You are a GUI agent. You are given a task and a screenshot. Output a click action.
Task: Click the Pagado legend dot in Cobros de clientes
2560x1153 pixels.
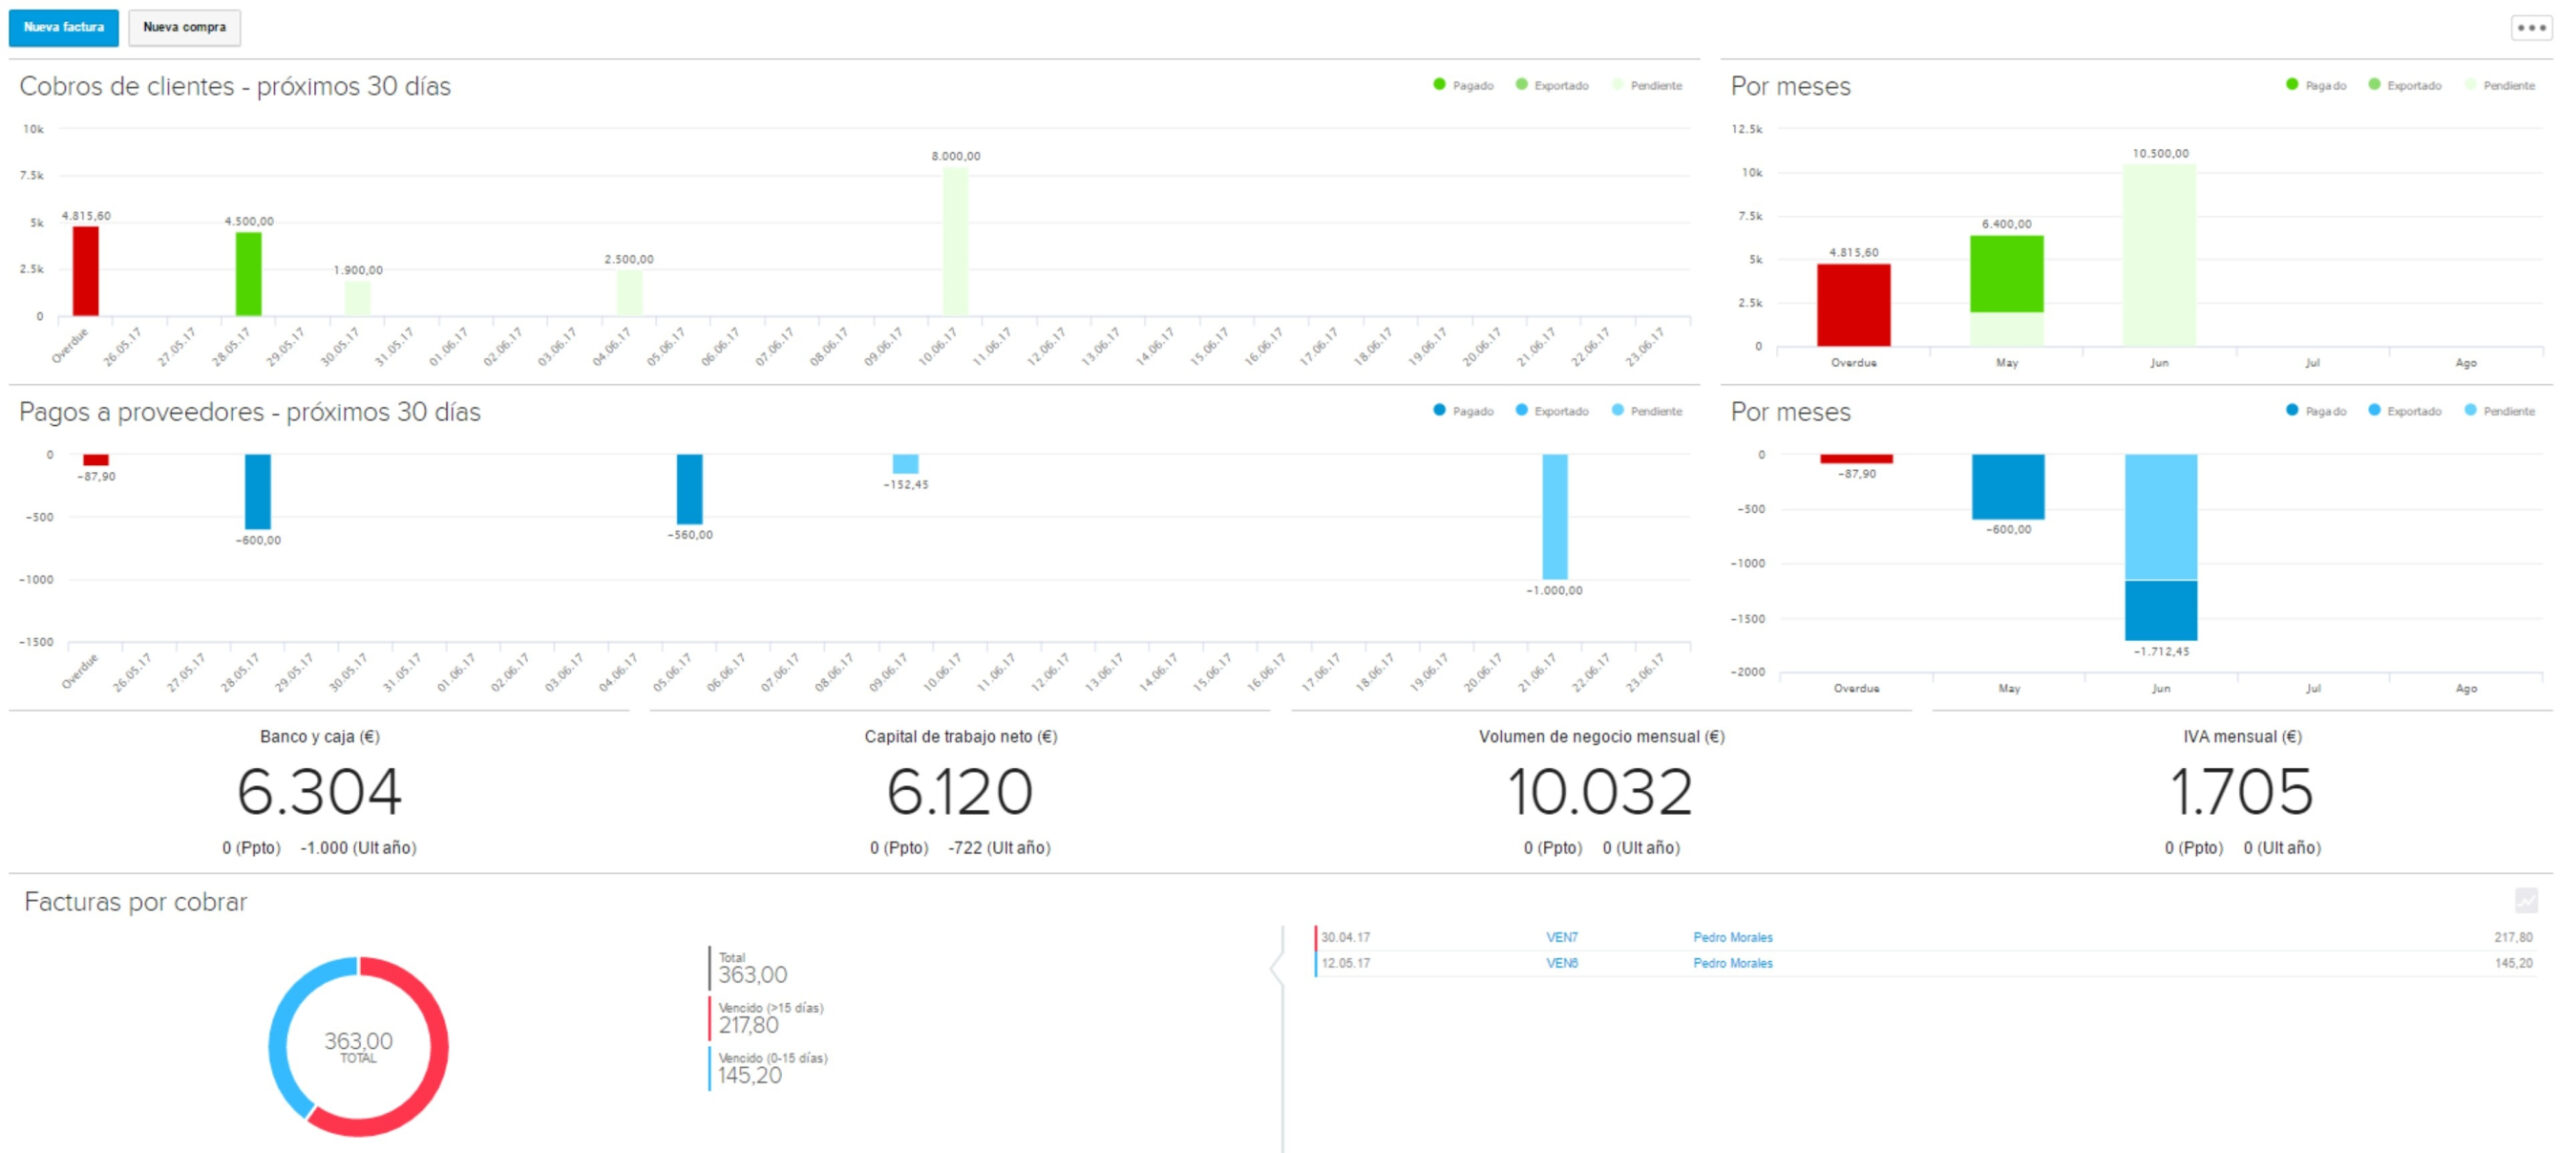(1438, 86)
